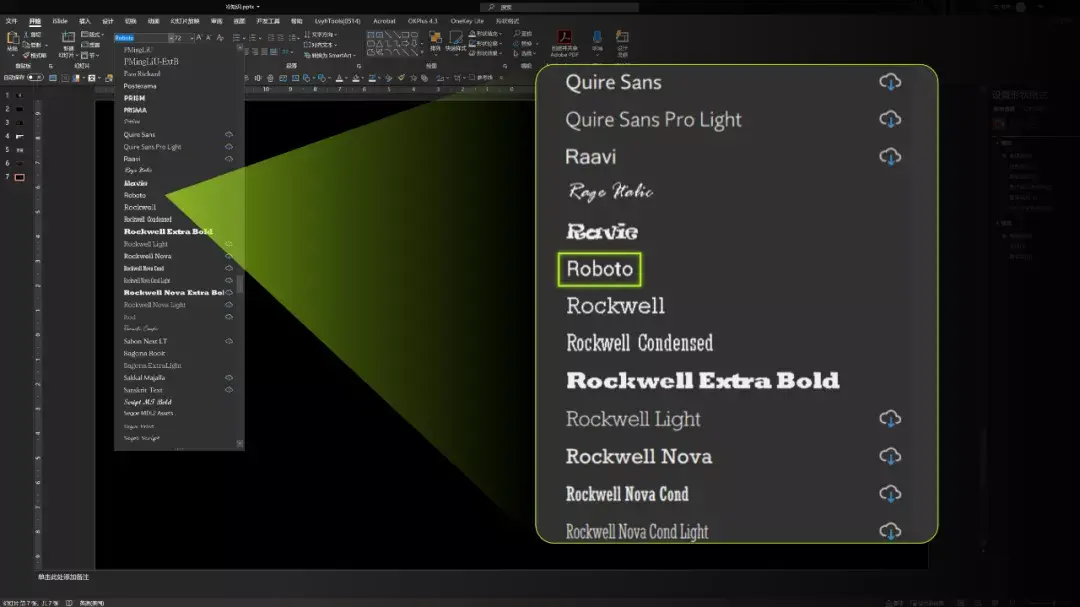Image resolution: width=1080 pixels, height=607 pixels.
Task: Click the New Slide icon
Action: pyautogui.click(x=68, y=39)
